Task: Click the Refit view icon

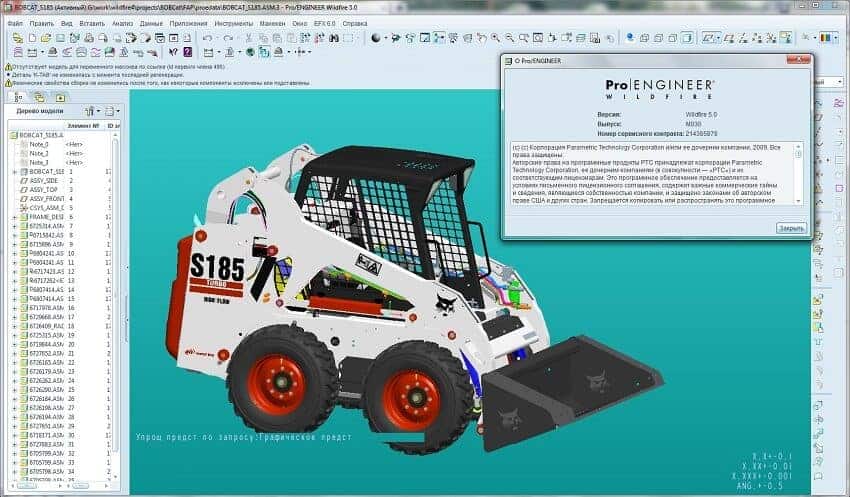Action: tap(538, 38)
